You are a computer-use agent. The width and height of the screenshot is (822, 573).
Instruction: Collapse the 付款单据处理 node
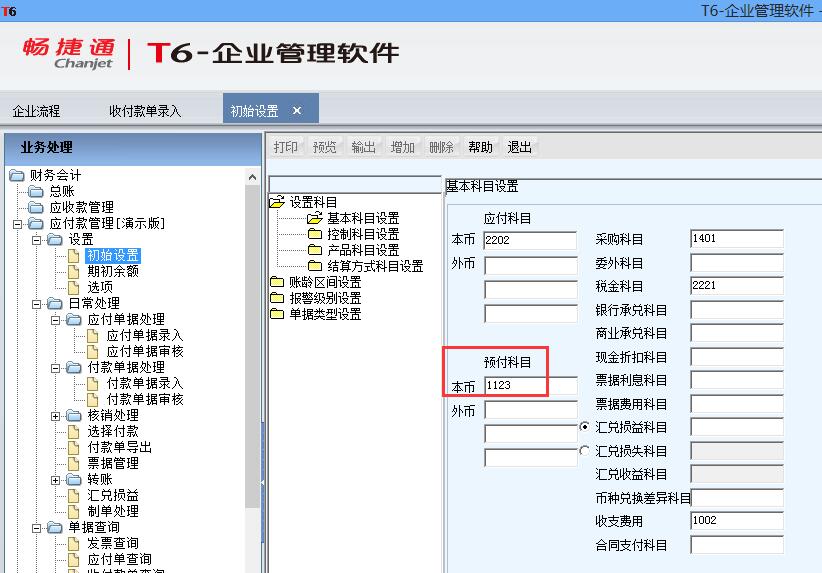pos(56,368)
